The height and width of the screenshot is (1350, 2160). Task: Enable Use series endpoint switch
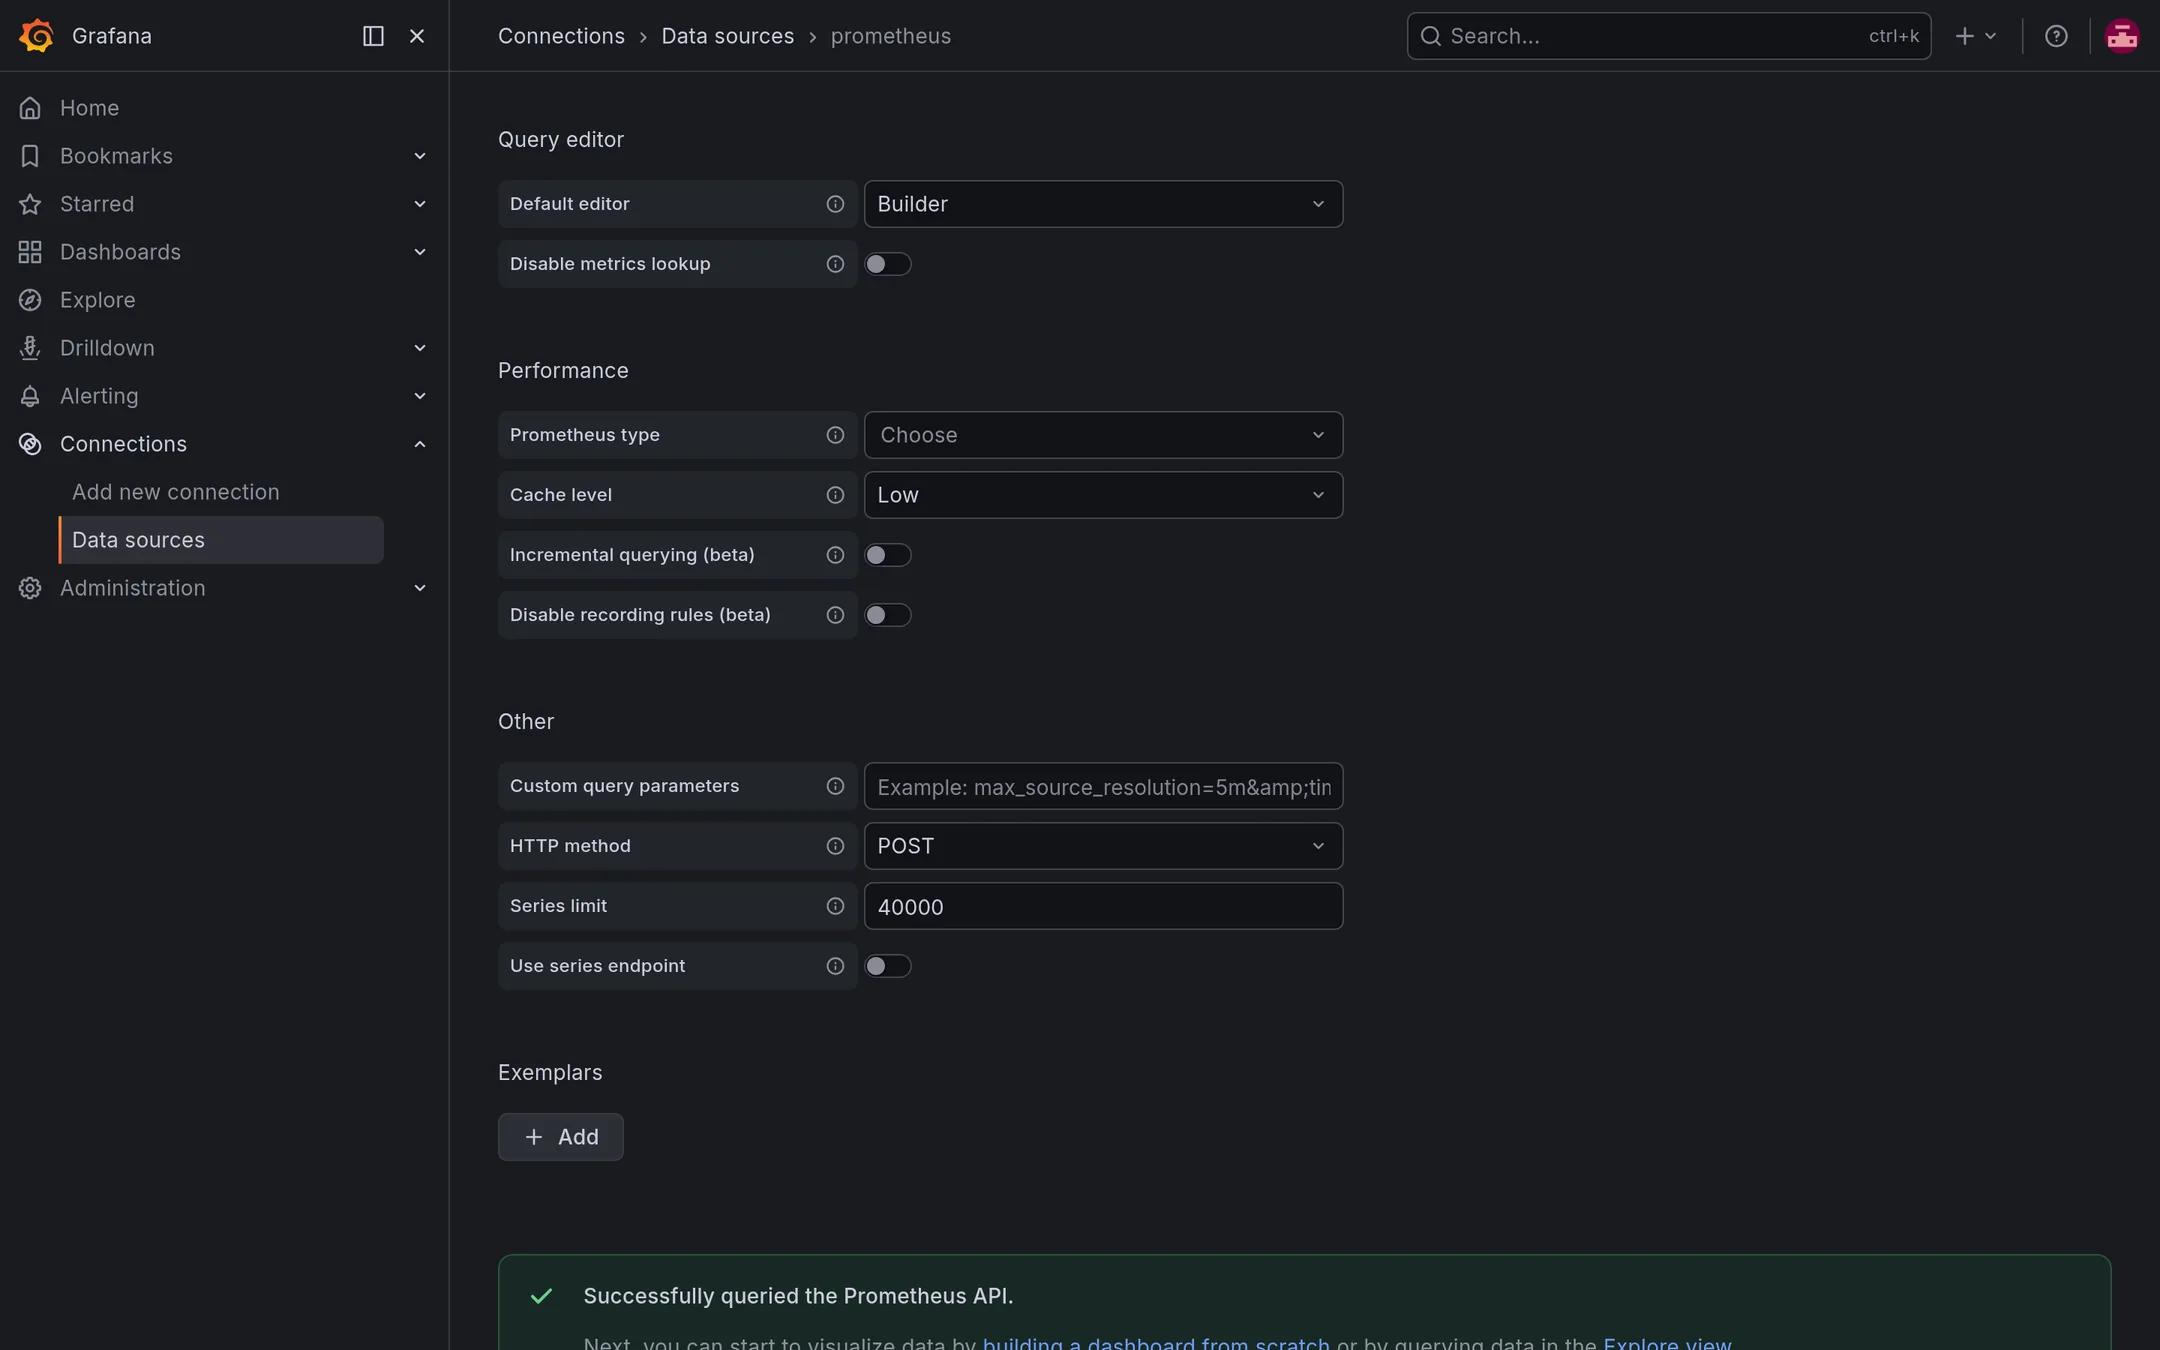click(888, 966)
